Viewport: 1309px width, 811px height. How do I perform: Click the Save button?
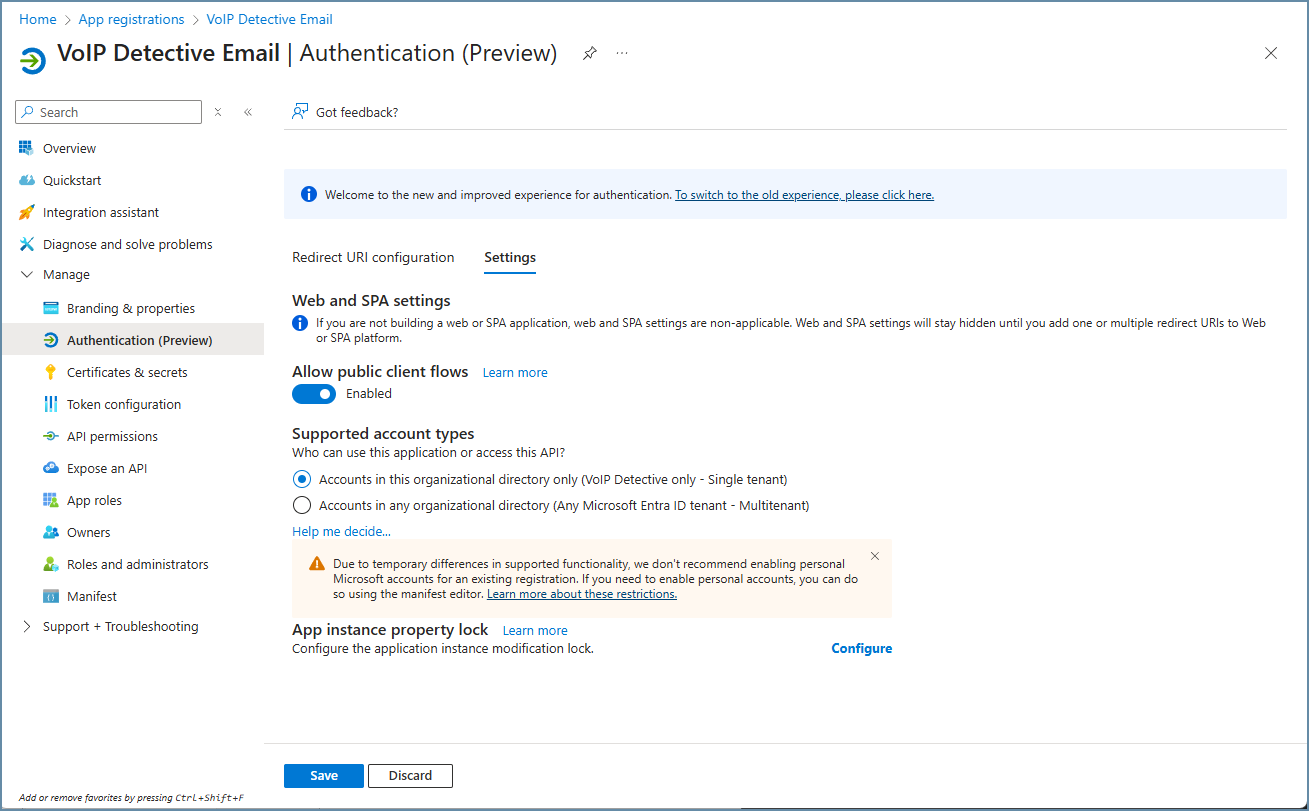(324, 776)
